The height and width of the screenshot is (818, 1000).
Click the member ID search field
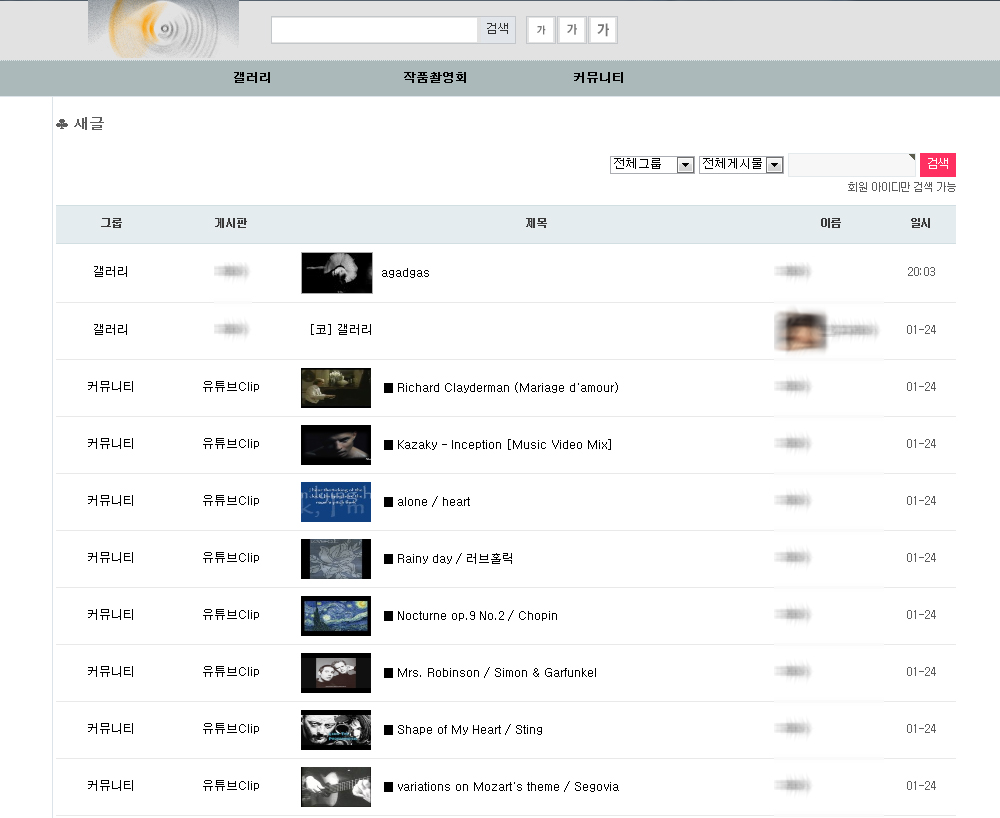point(851,164)
